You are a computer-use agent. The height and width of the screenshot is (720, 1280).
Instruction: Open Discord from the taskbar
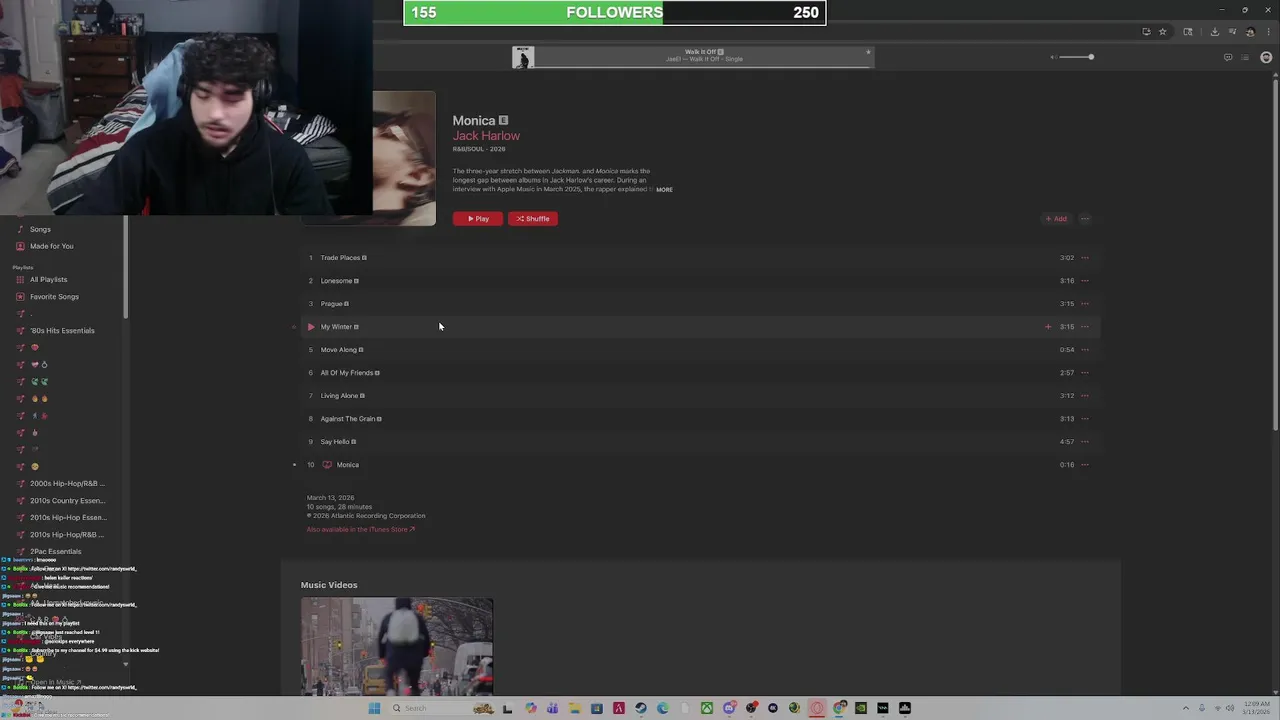[729, 708]
